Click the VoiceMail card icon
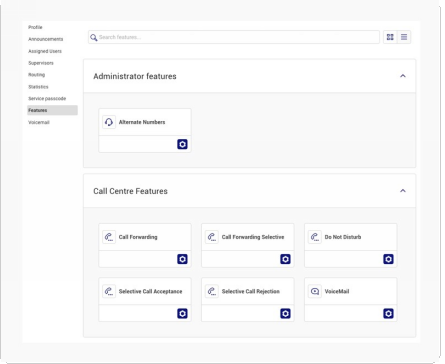The width and height of the screenshot is (445, 364). [315, 291]
